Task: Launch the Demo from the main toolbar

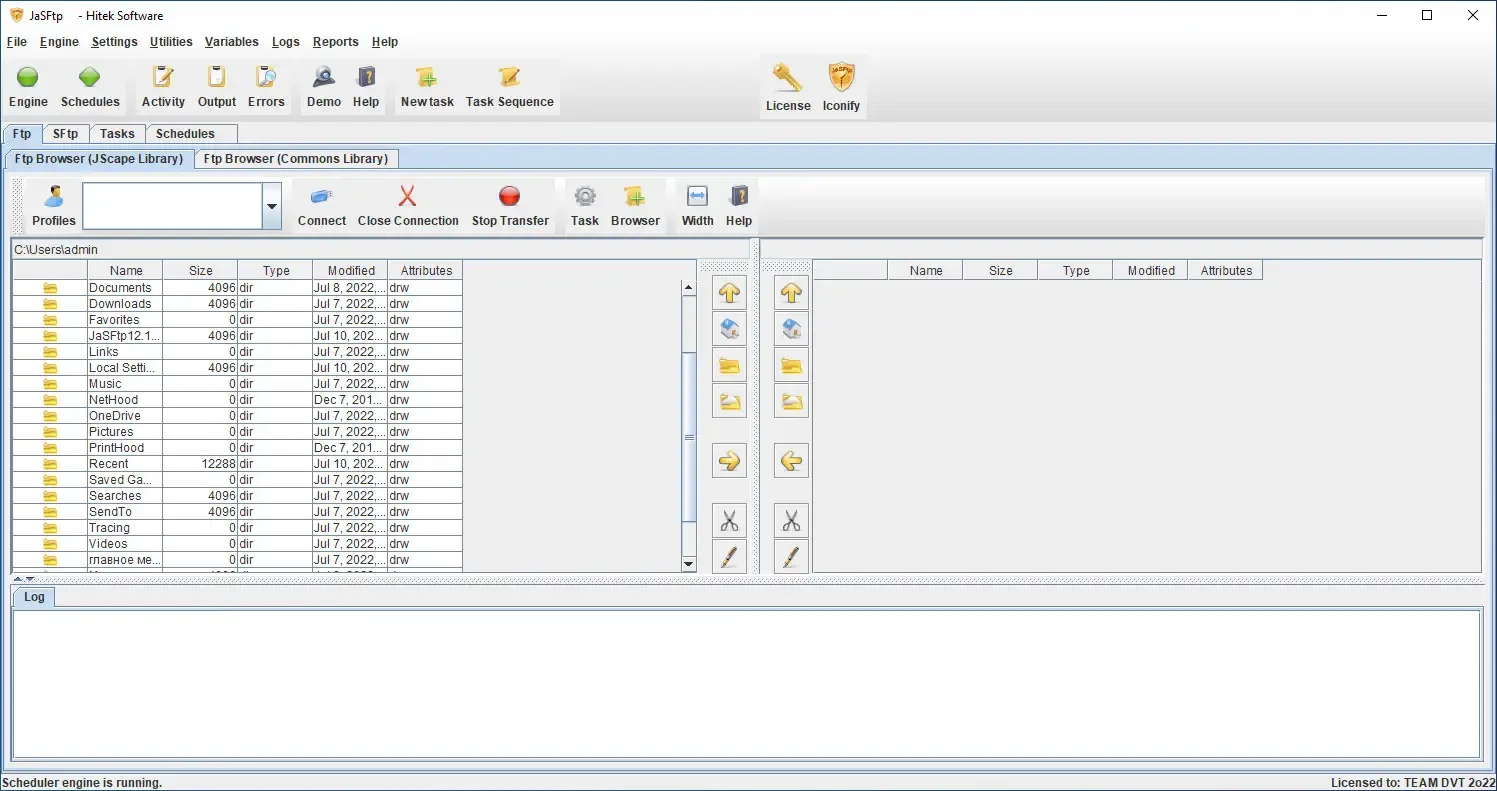Action: [x=323, y=77]
